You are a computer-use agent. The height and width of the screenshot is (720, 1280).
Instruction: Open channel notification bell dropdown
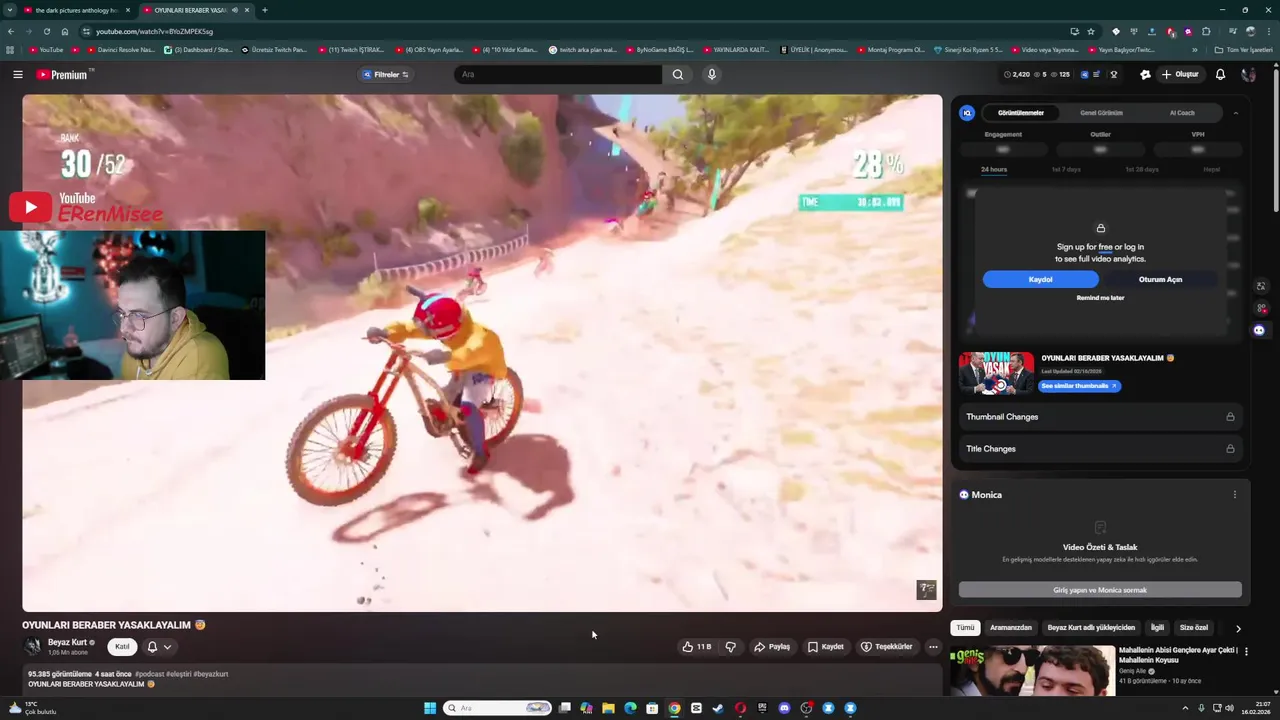[159, 647]
